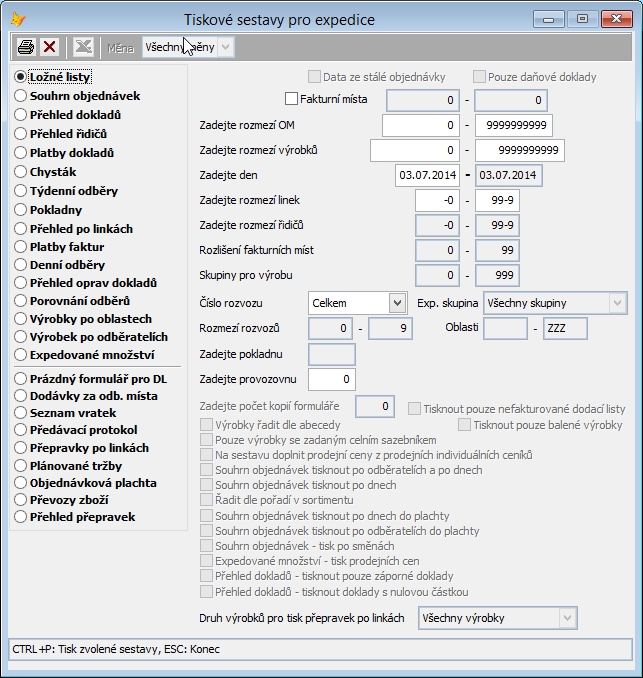This screenshot has width=643, height=678.
Task: Select Přehled řidičů option
Action: point(20,134)
